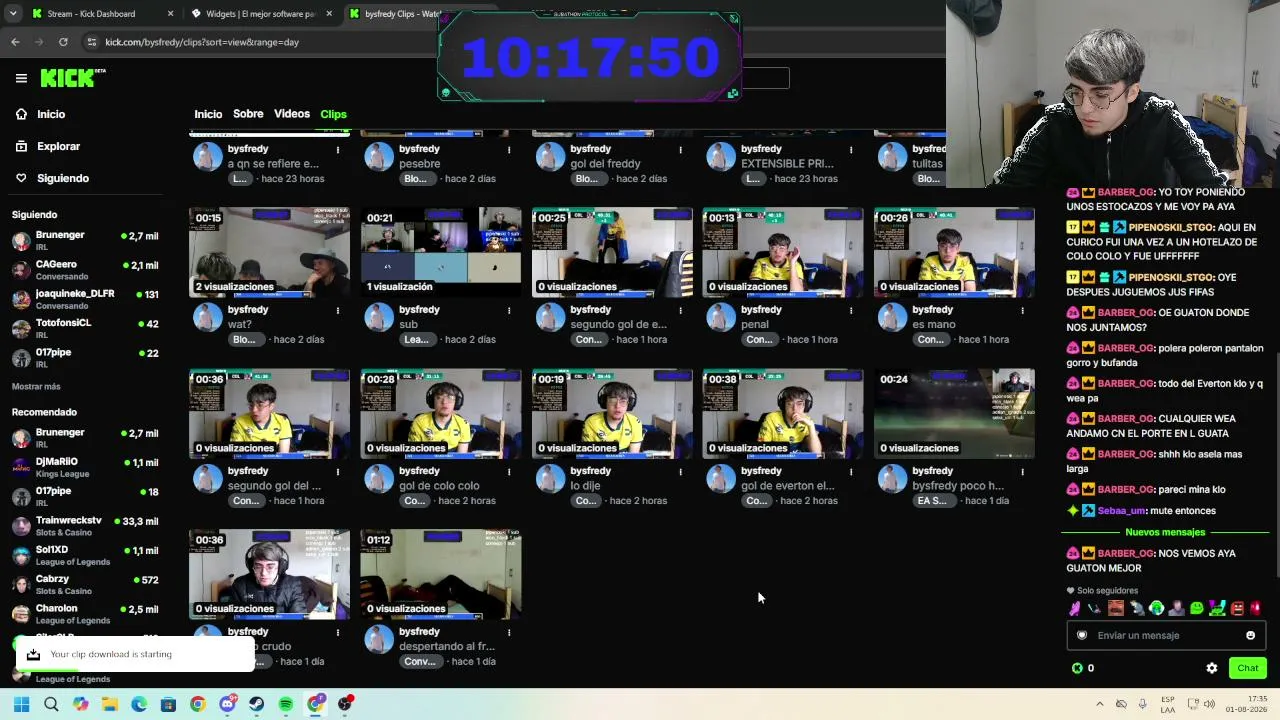The width and height of the screenshot is (1280, 720).
Task: Open options for the 'pesebre' clip
Action: [509, 149]
